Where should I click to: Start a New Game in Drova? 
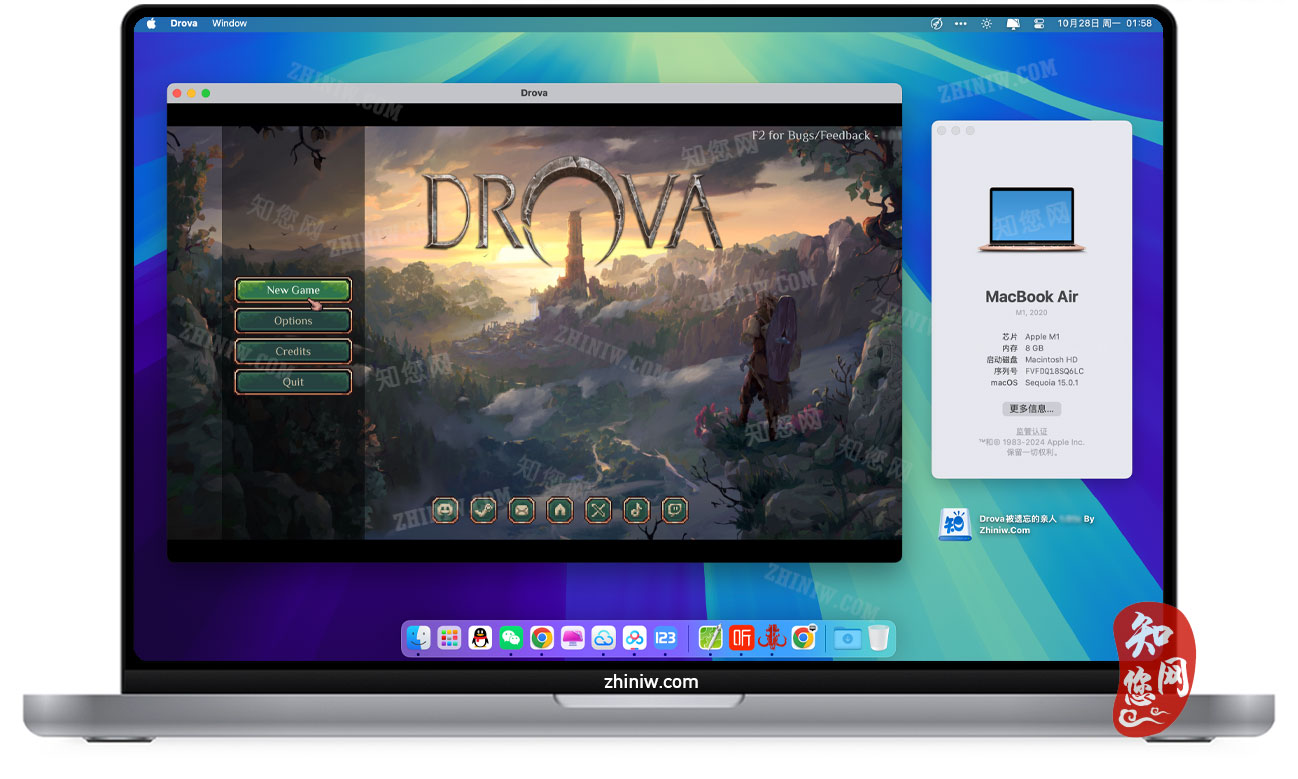pyautogui.click(x=293, y=290)
